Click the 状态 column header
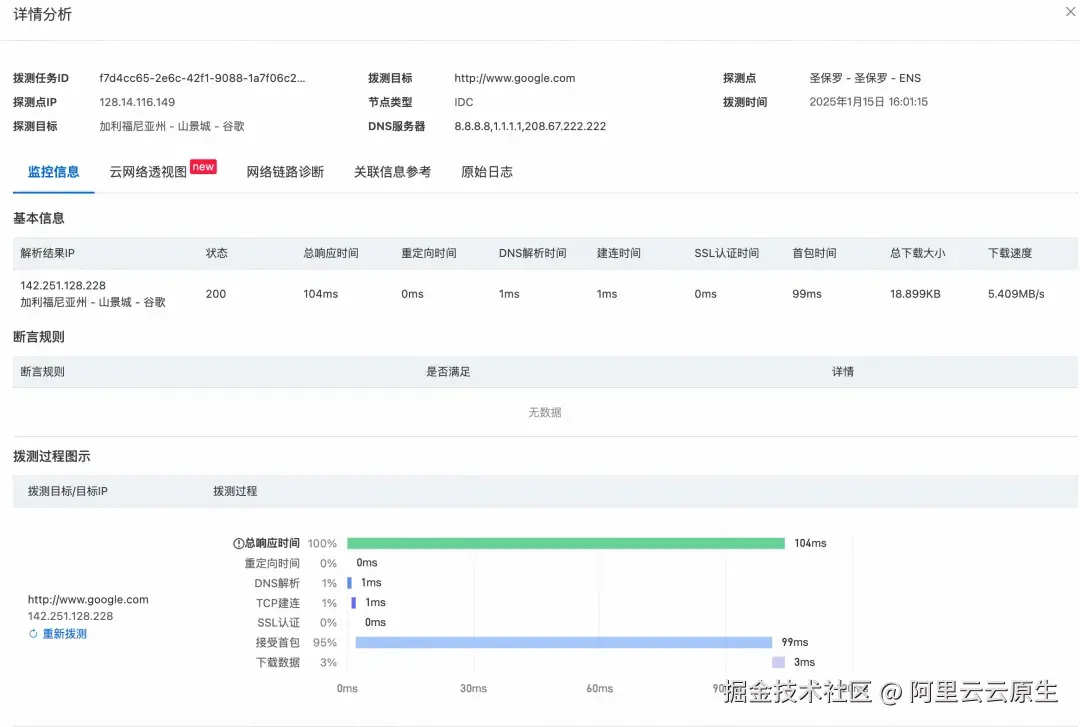Screen dimensions: 1080x727 click(216, 253)
